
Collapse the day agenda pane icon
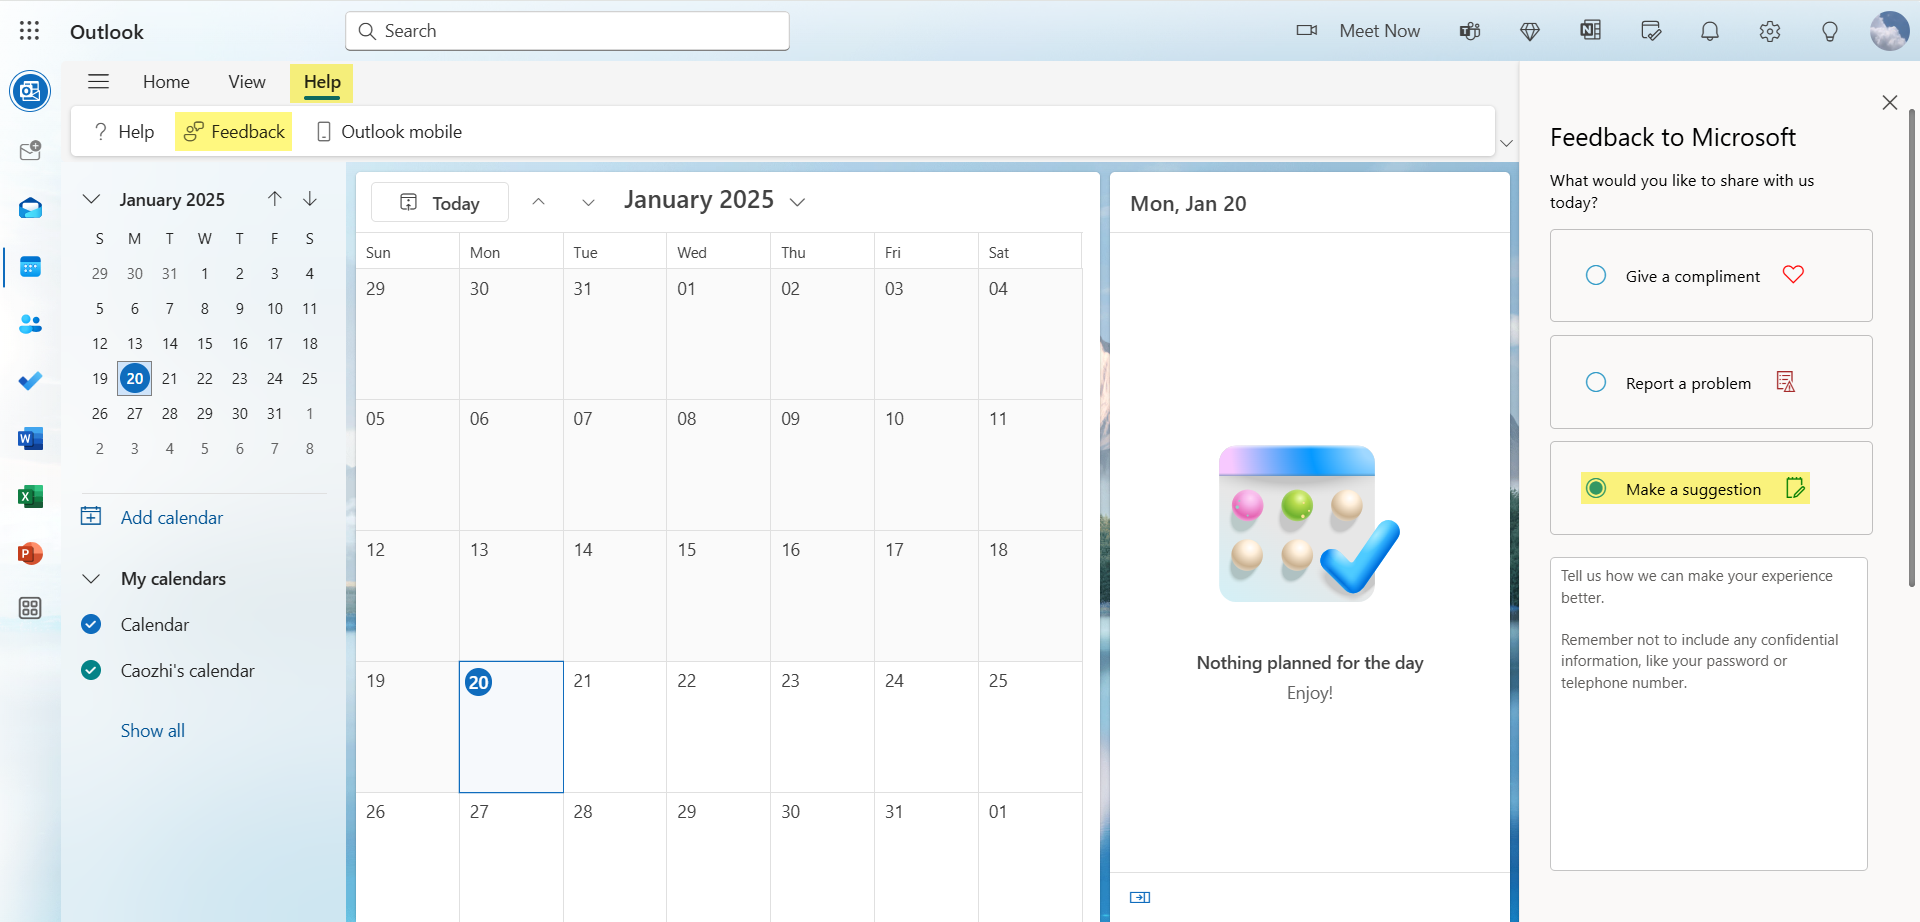1140,897
